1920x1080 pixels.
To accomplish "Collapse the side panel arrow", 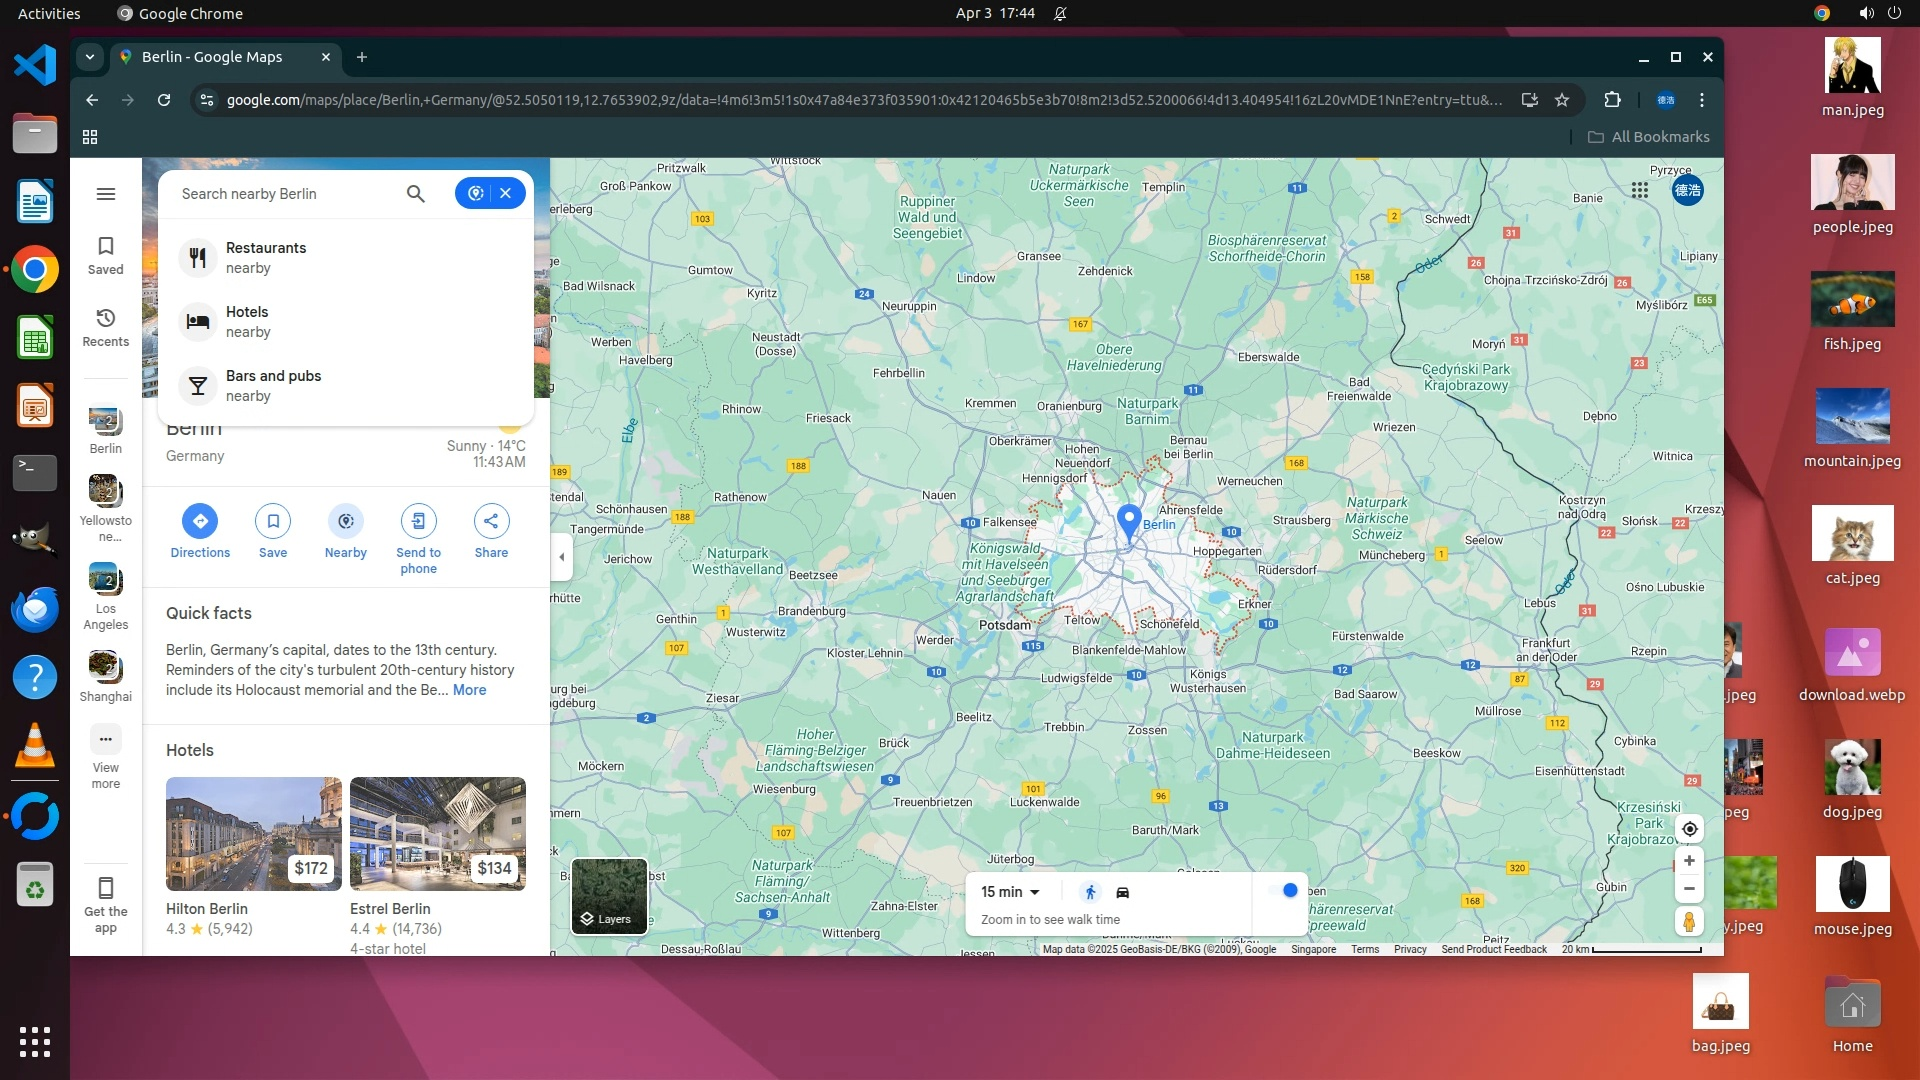I will click(562, 557).
